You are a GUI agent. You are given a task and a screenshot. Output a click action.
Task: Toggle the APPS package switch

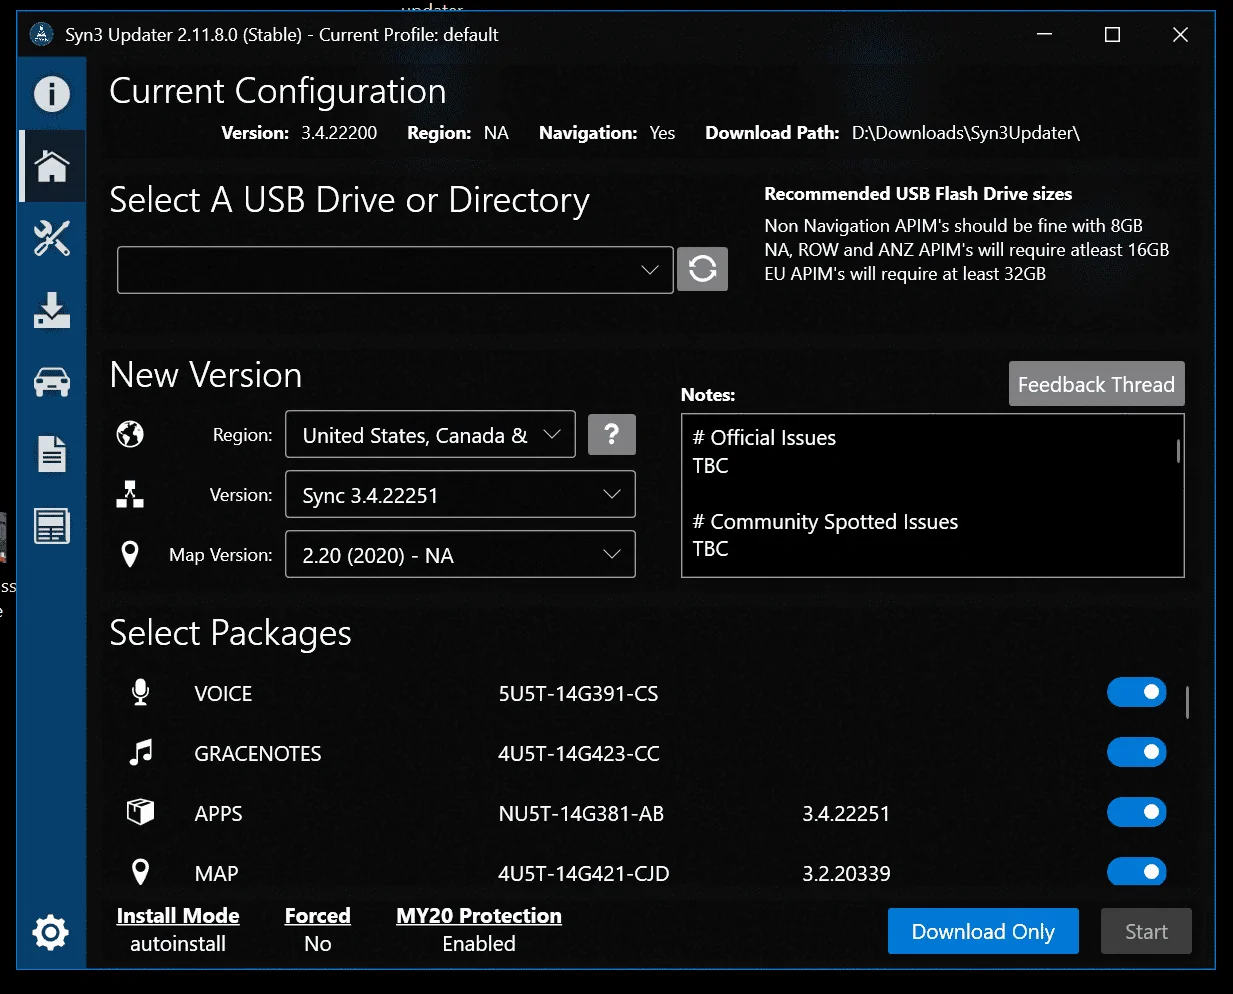point(1137,812)
